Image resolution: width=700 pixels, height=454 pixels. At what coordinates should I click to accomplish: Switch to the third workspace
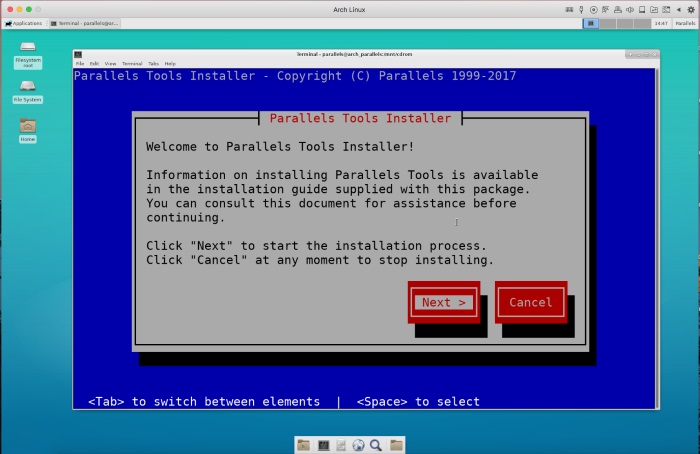[625, 23]
